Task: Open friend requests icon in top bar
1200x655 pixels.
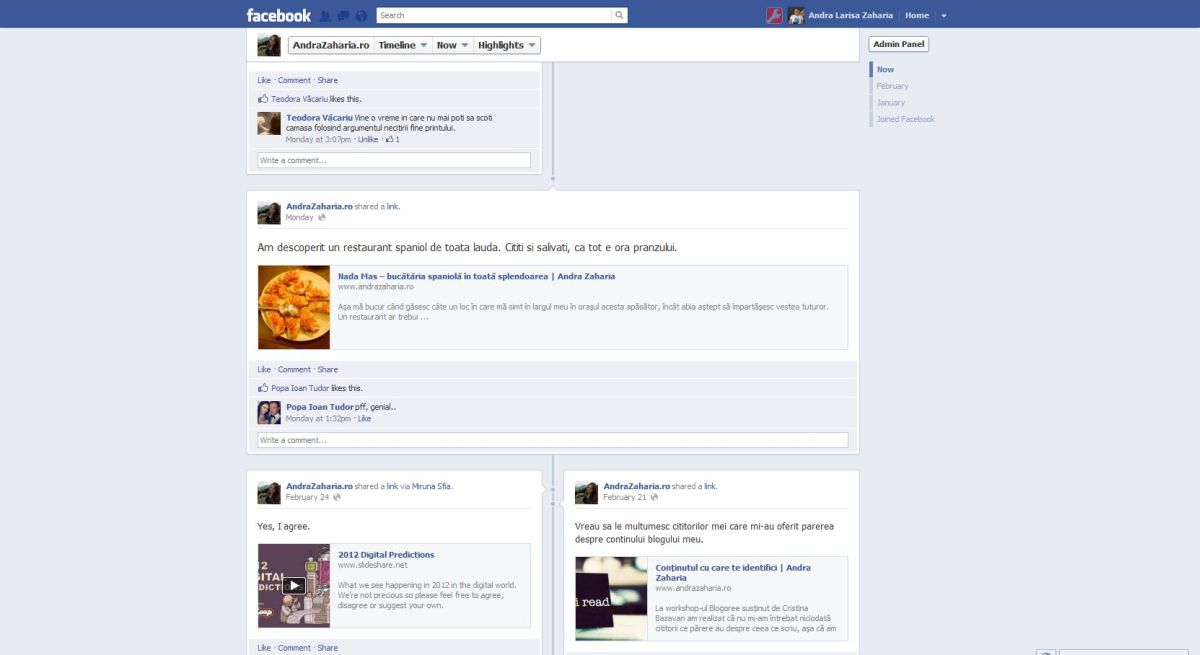Action: coord(325,16)
